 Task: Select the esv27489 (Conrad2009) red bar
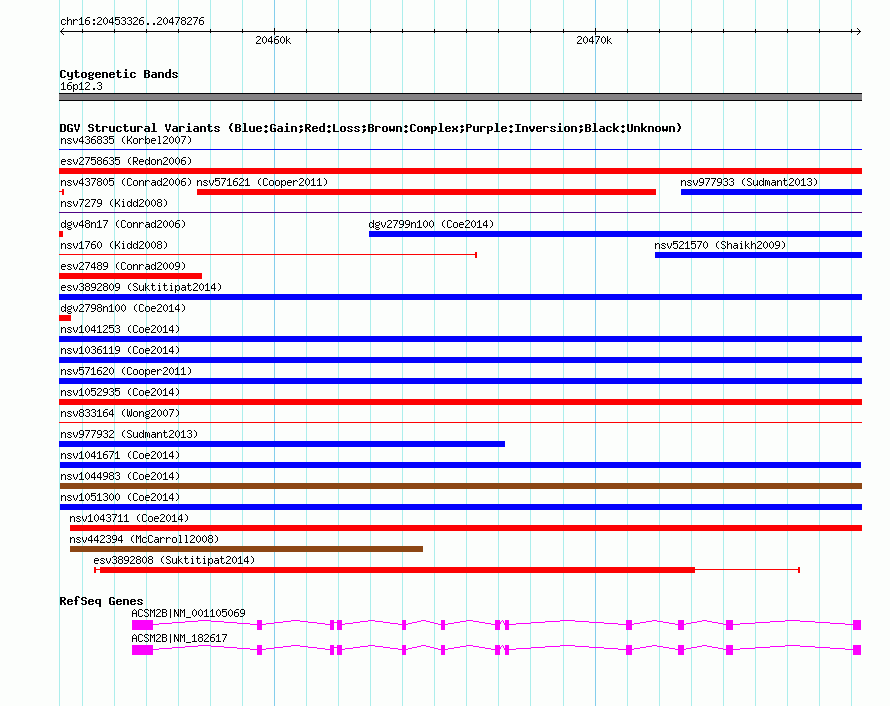click(x=131, y=276)
